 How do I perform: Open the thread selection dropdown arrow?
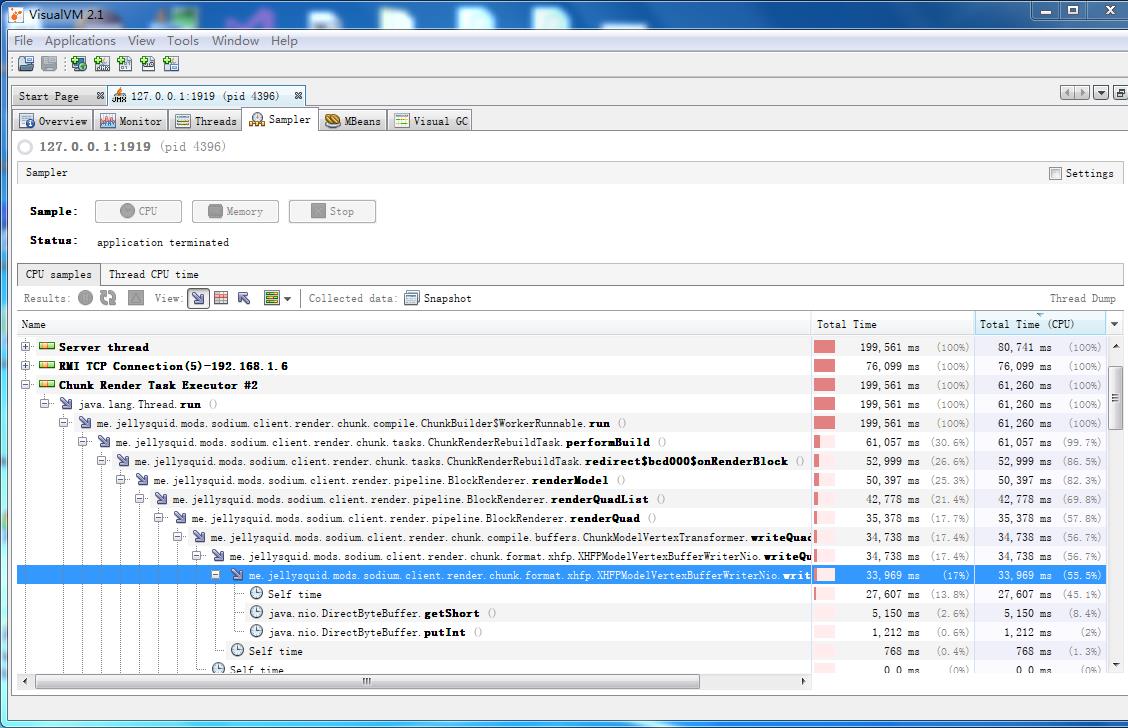pos(289,298)
